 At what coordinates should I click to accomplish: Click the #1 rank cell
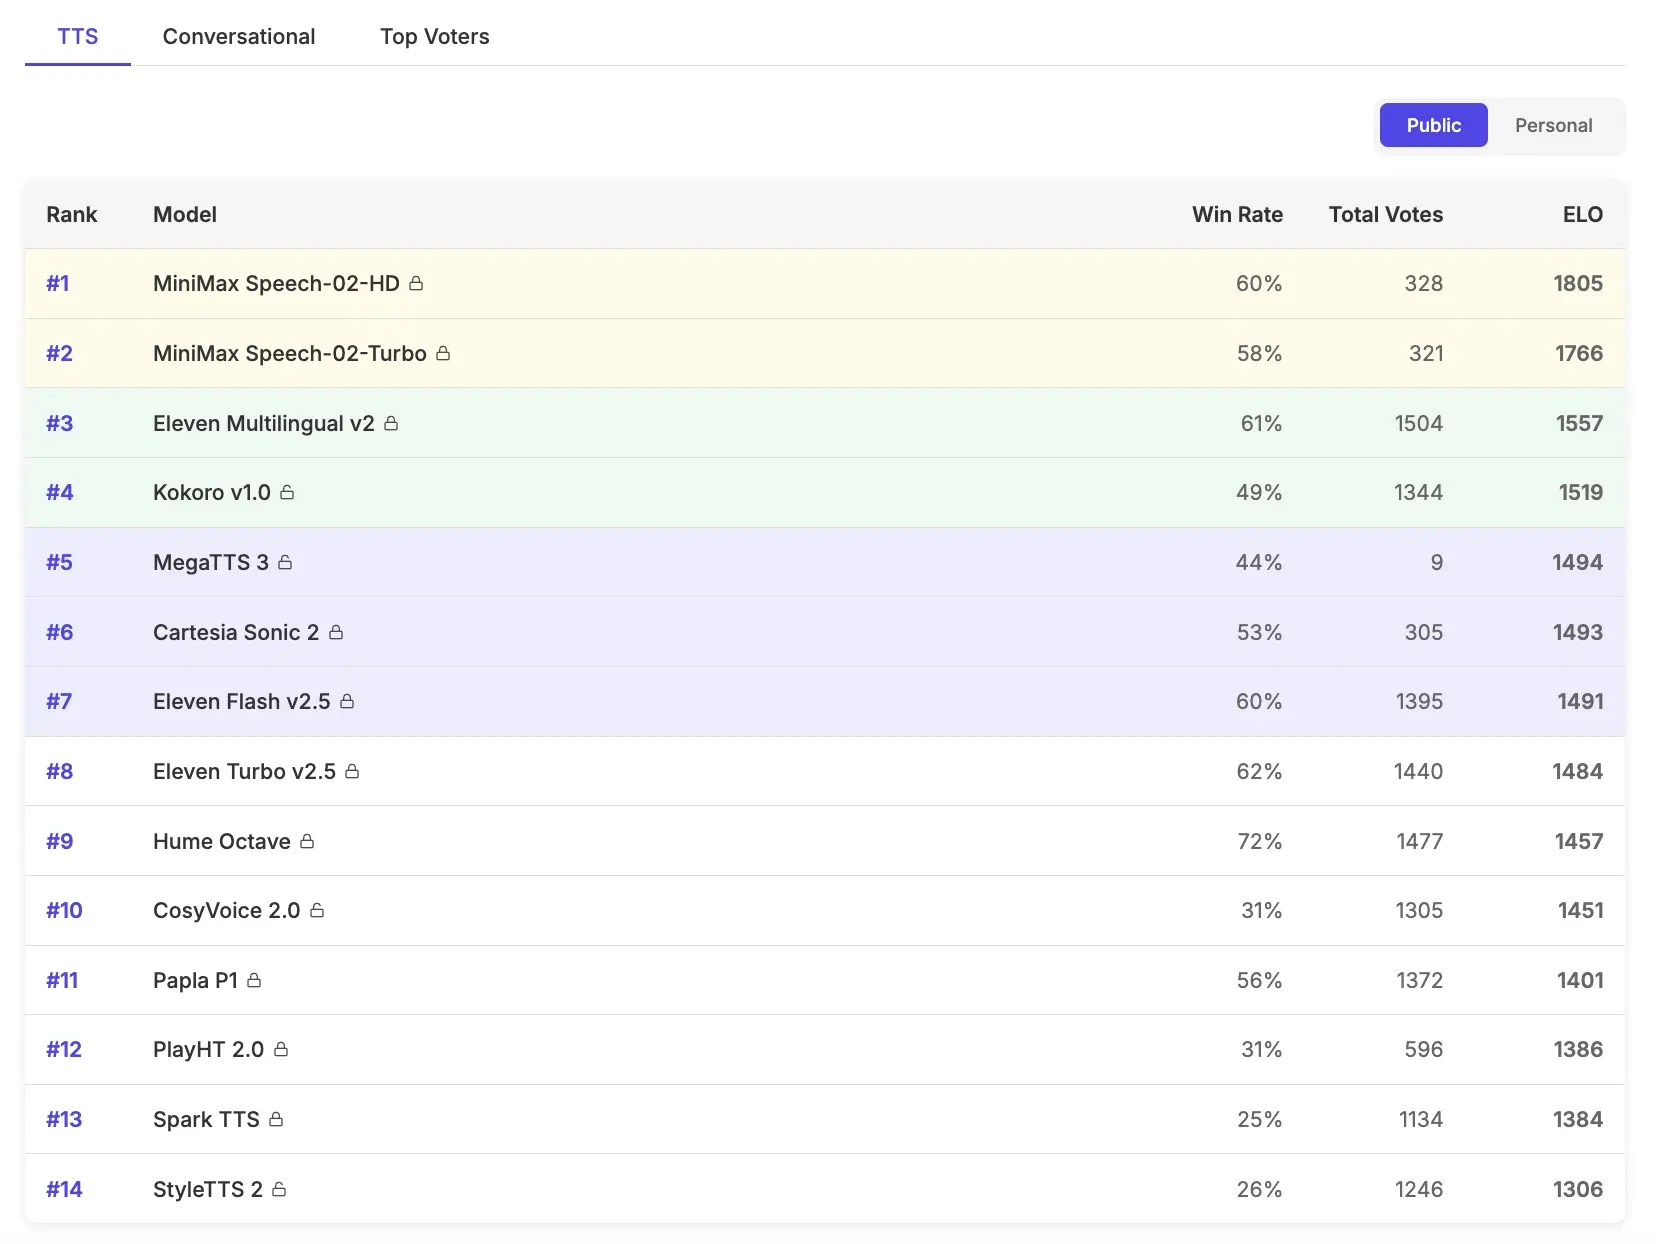58,284
